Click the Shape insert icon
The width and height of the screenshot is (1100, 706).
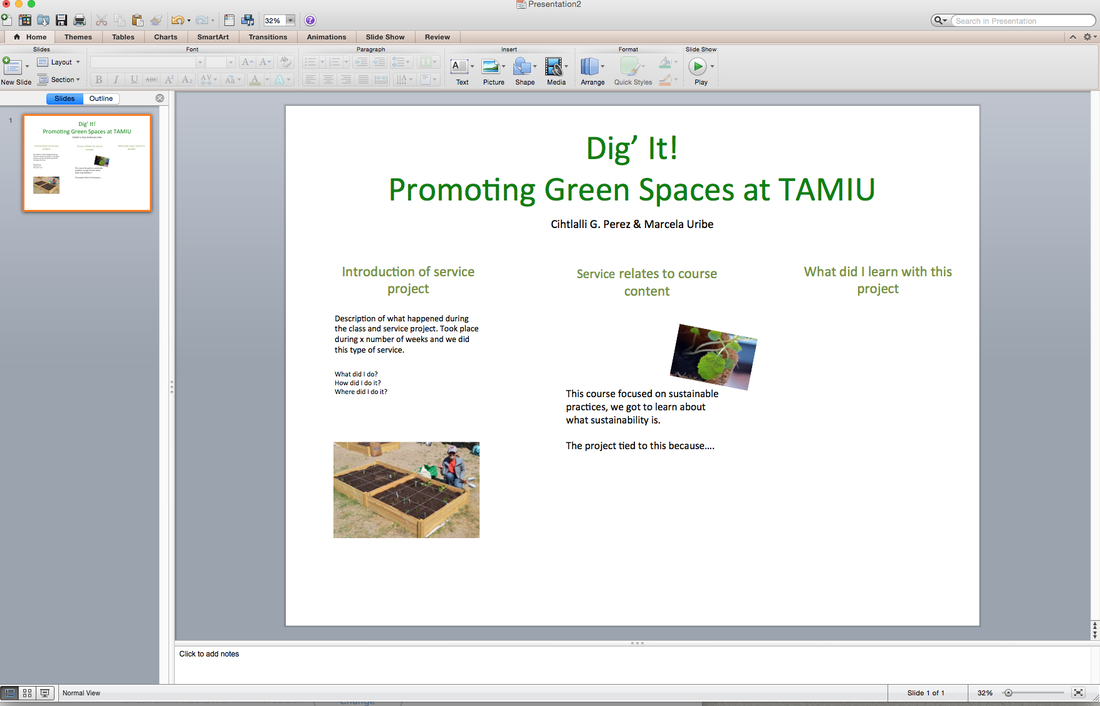(523, 67)
